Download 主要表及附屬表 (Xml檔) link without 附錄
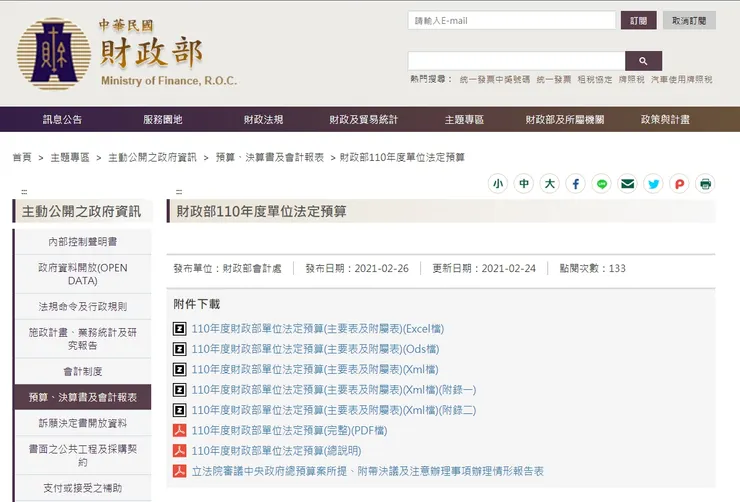 coord(315,369)
